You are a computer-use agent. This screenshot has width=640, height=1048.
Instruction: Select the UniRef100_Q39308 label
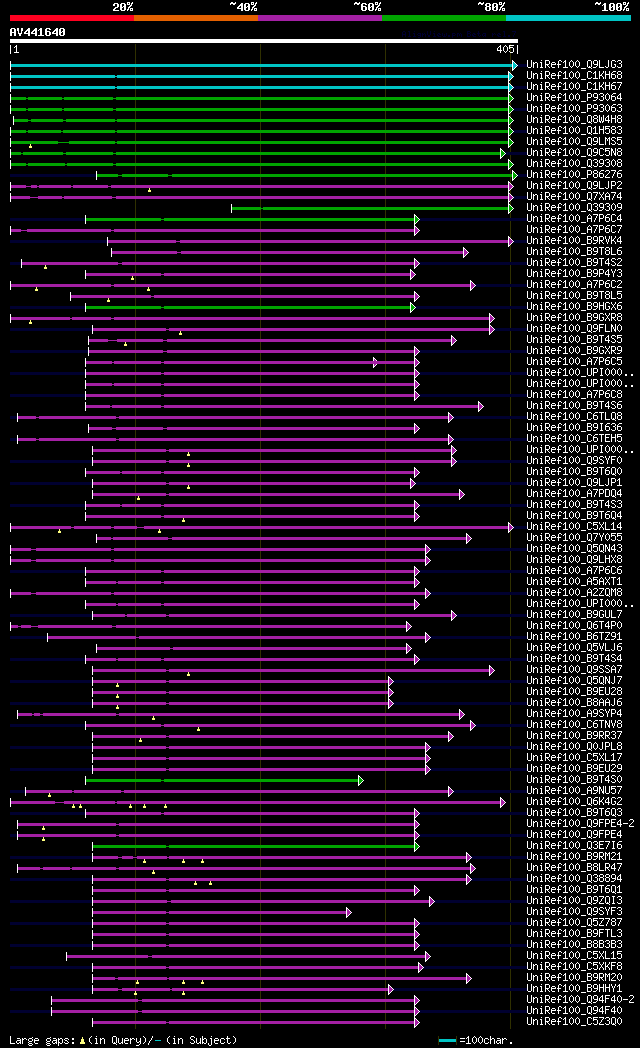[x=574, y=164]
